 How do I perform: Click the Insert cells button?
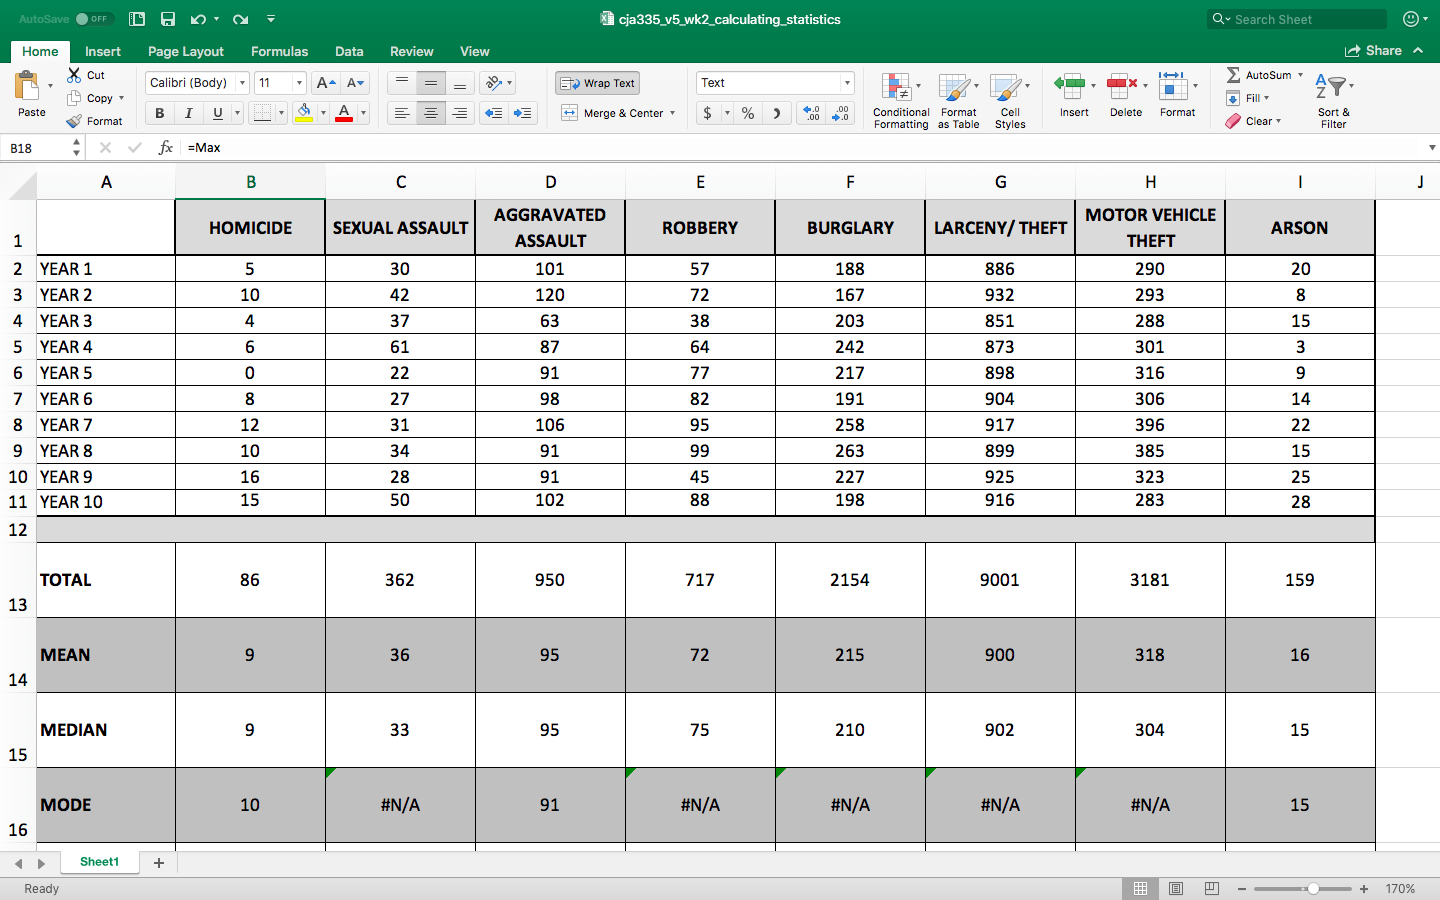1074,95
